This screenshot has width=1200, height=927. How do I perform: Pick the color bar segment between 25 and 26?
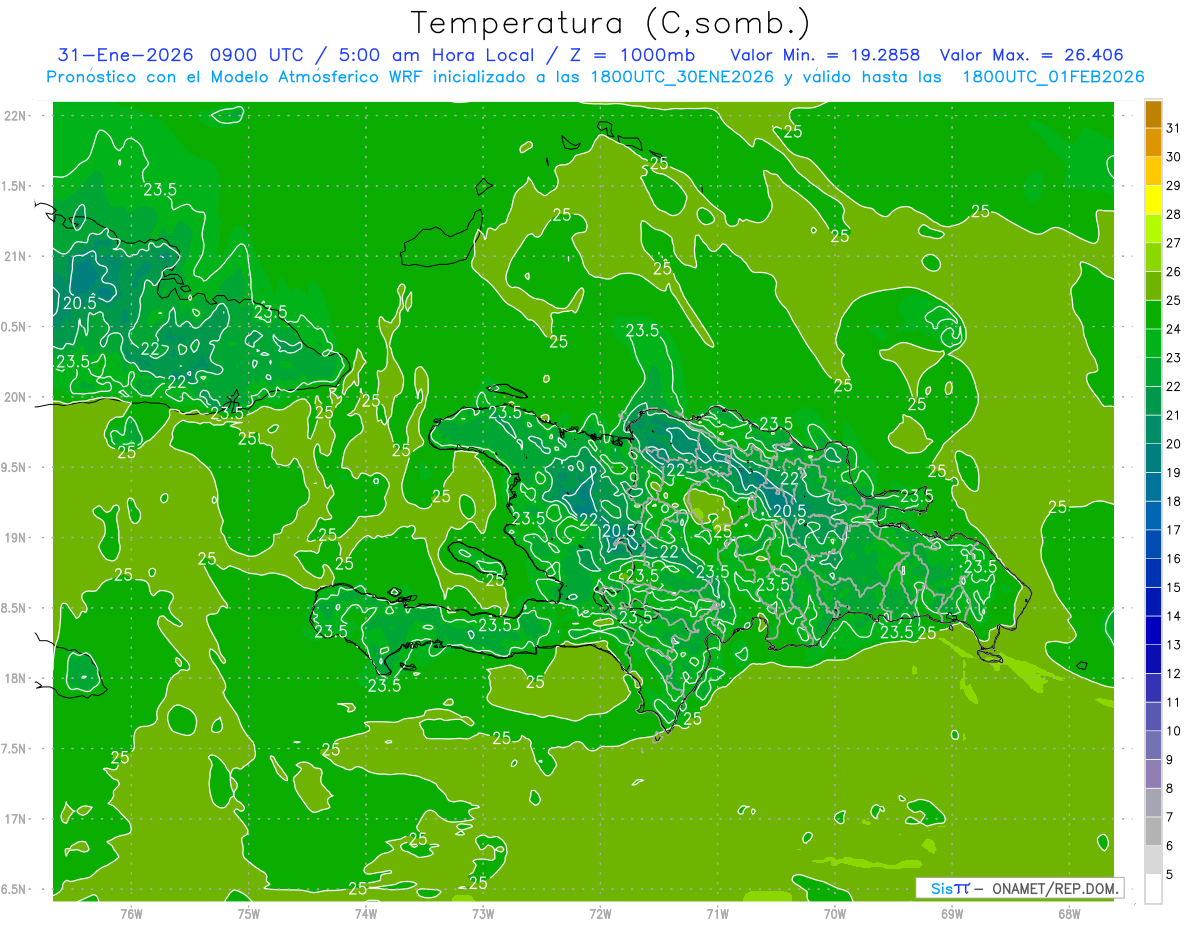[1153, 286]
